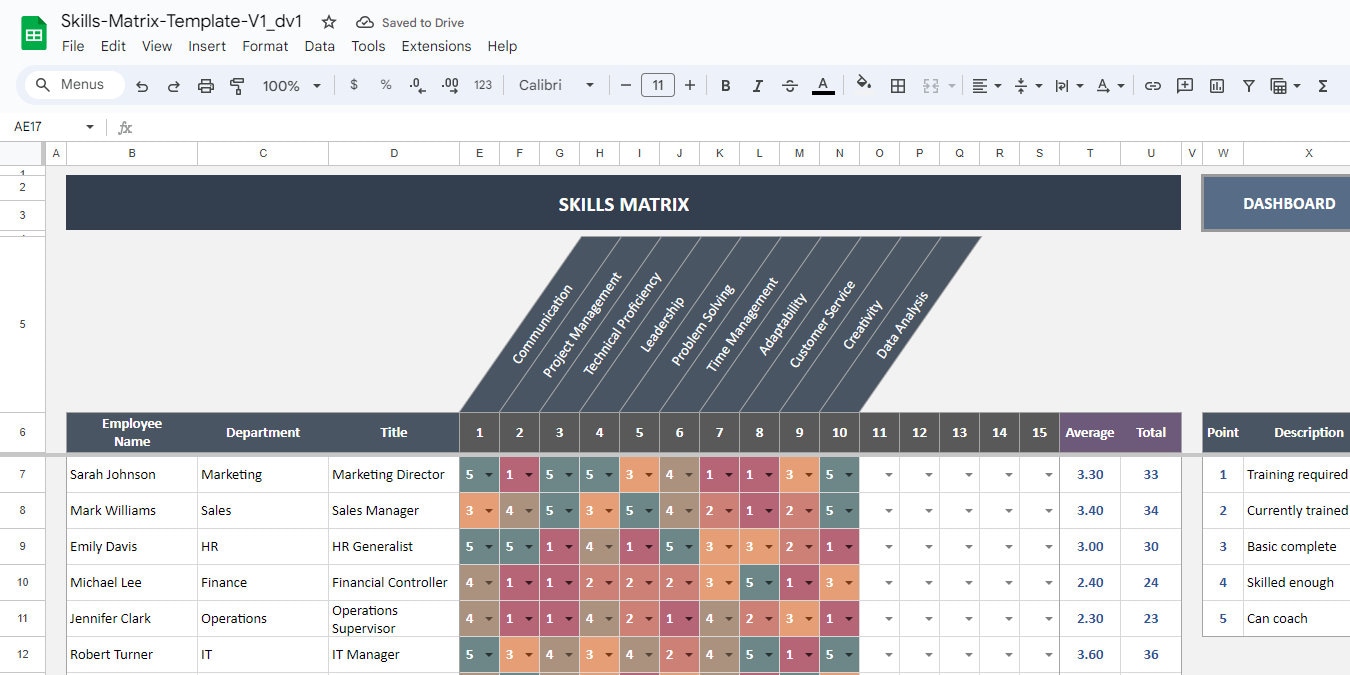Click the font size 11 field
Viewport: 1350px width, 675px height.
coord(658,86)
